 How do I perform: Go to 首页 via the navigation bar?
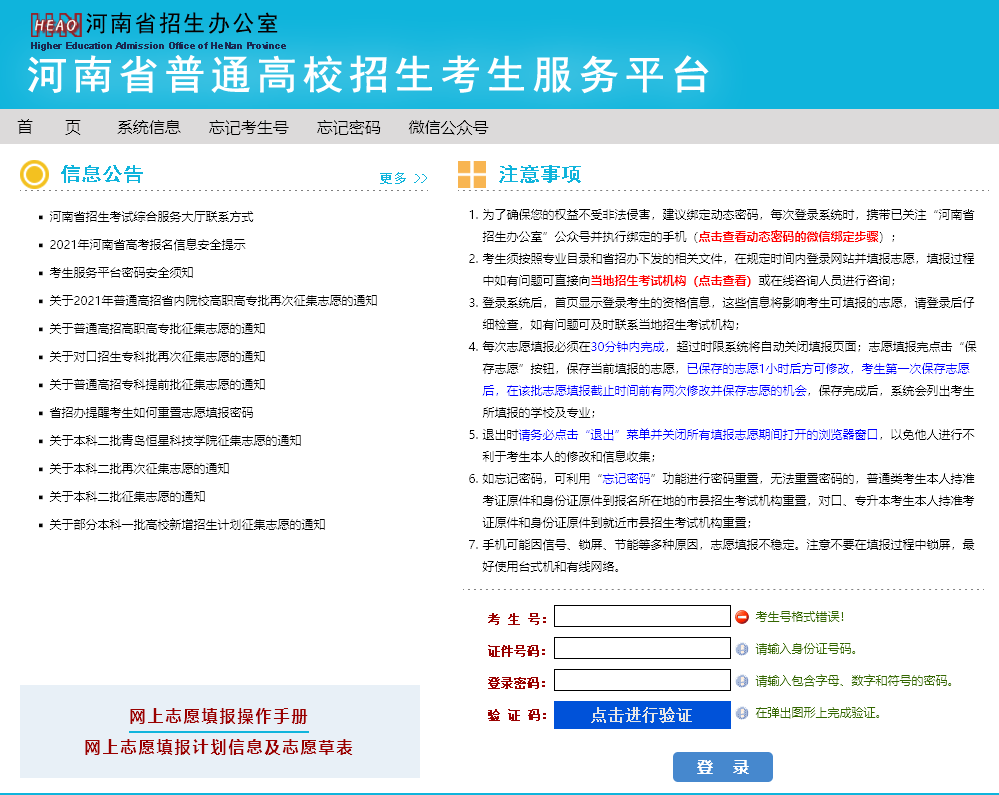tap(50, 128)
